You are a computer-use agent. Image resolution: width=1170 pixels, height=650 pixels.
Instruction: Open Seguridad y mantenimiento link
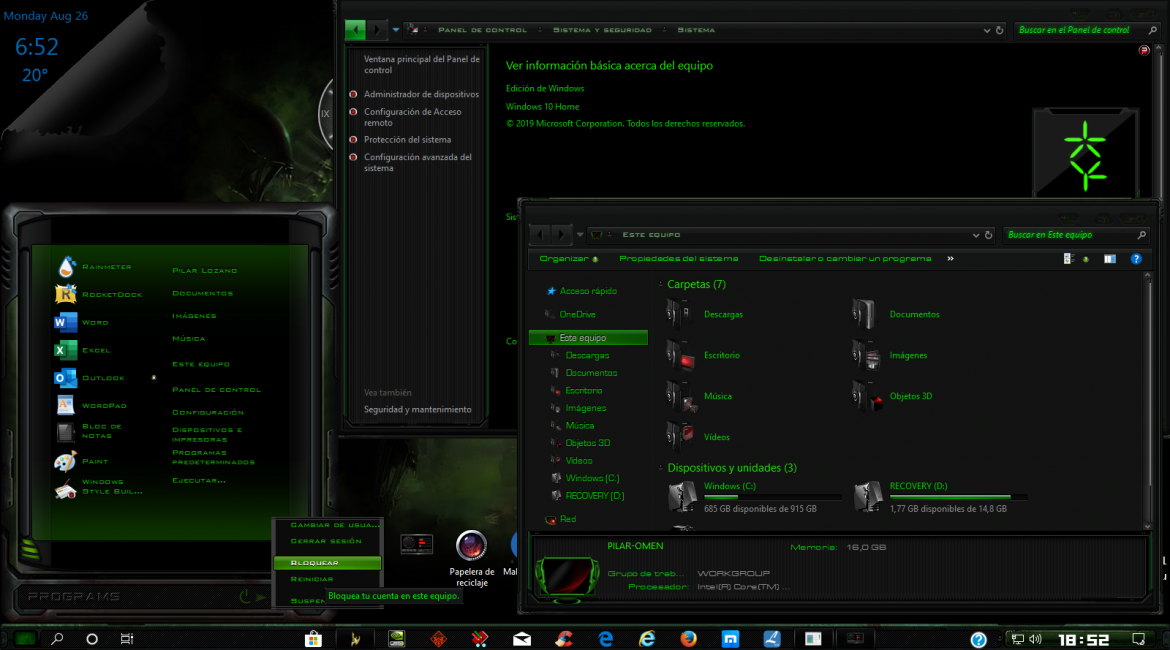[417, 410]
